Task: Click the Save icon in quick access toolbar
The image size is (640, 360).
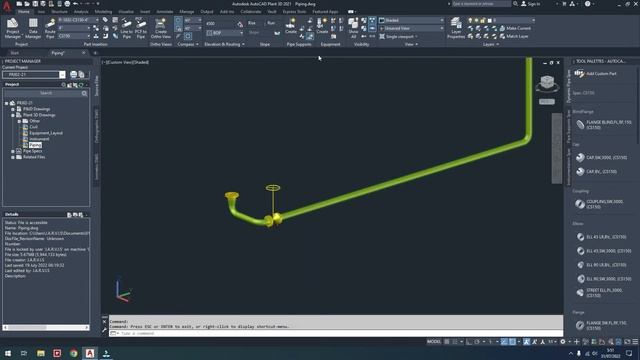Action: pyautogui.click(x=36, y=4)
